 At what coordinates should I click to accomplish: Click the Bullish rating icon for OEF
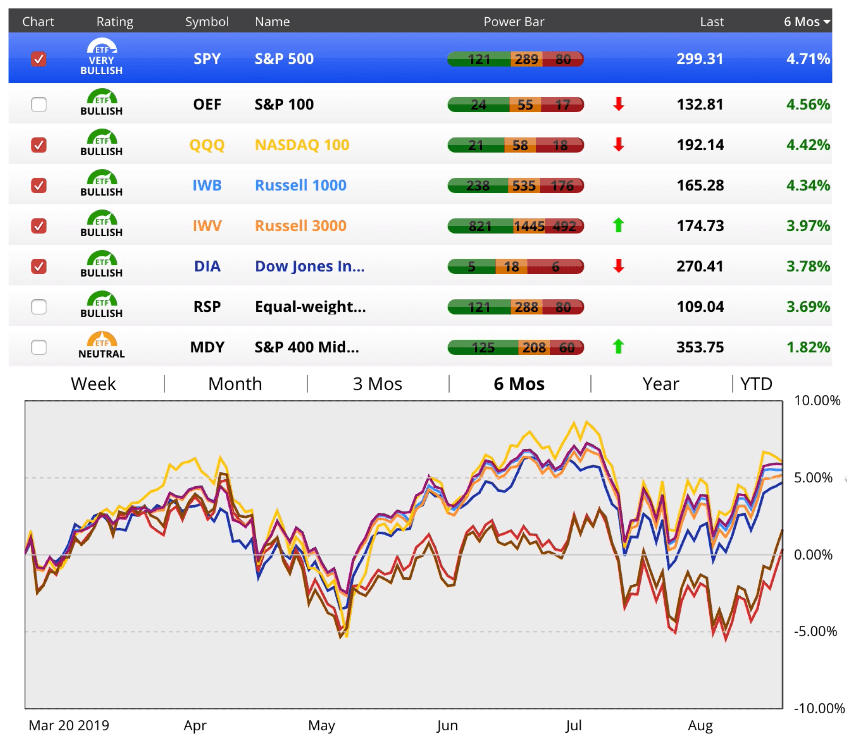[x=102, y=102]
